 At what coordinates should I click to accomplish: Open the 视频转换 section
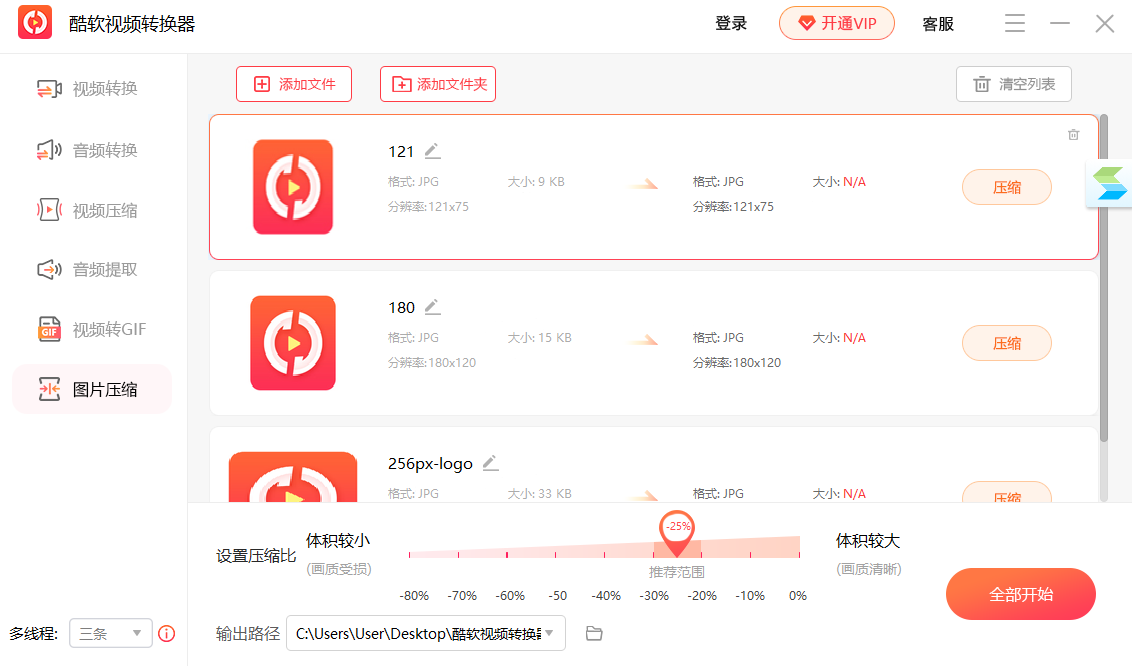click(87, 89)
